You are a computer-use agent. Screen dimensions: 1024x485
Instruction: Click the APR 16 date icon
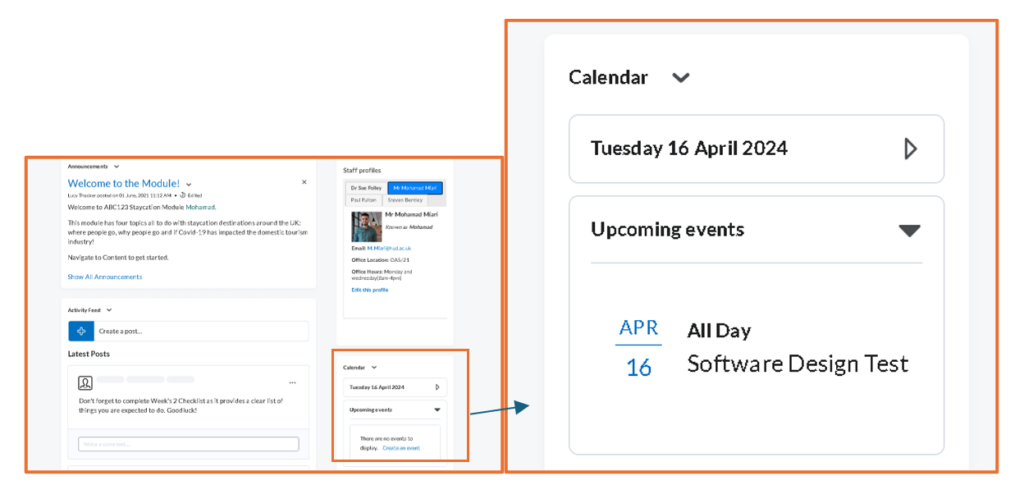(639, 349)
